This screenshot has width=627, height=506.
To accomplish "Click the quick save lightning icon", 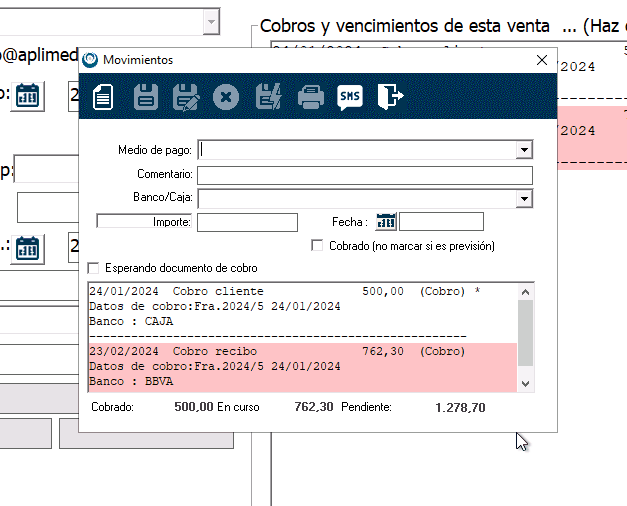I will click(x=269, y=97).
